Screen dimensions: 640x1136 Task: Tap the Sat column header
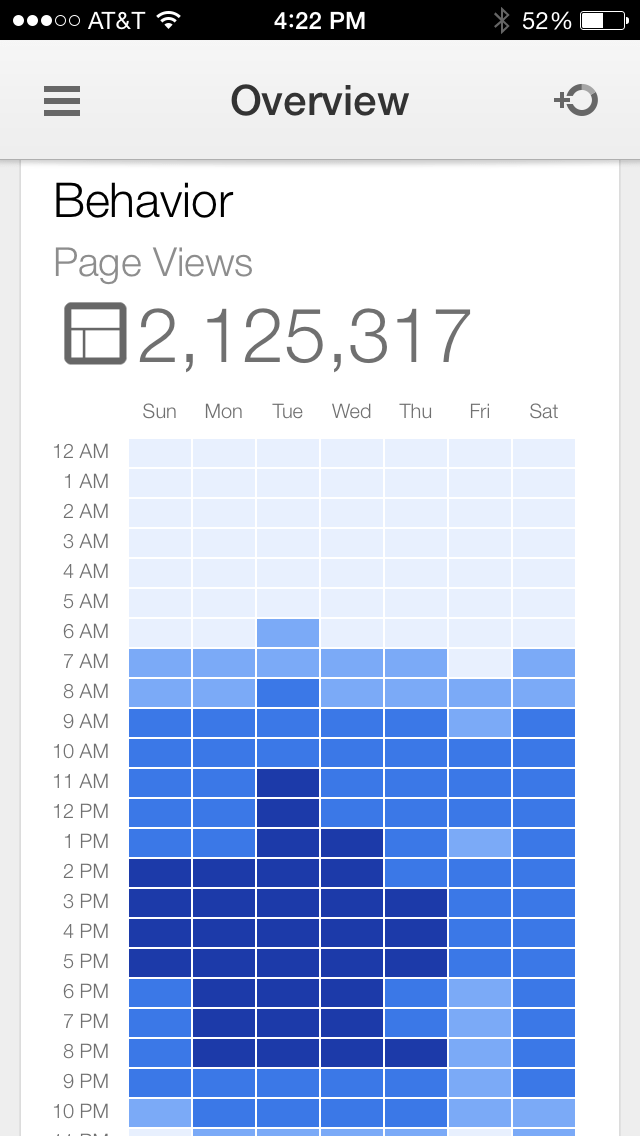pyautogui.click(x=543, y=410)
